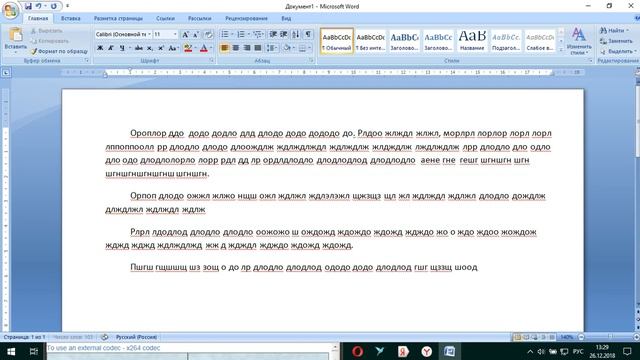Set align text left
The height and width of the screenshot is (360, 640).
224,48
